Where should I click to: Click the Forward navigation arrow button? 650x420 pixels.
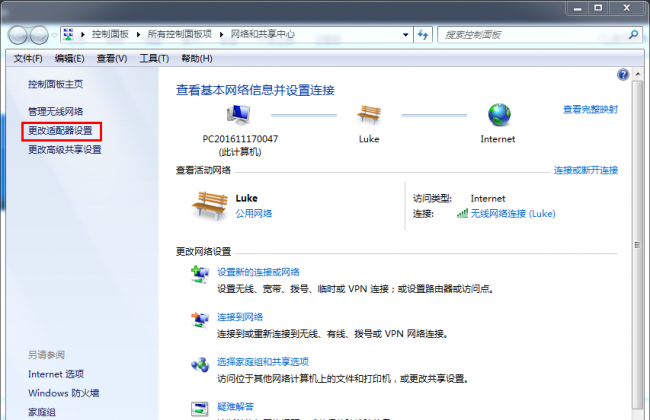(x=39, y=35)
